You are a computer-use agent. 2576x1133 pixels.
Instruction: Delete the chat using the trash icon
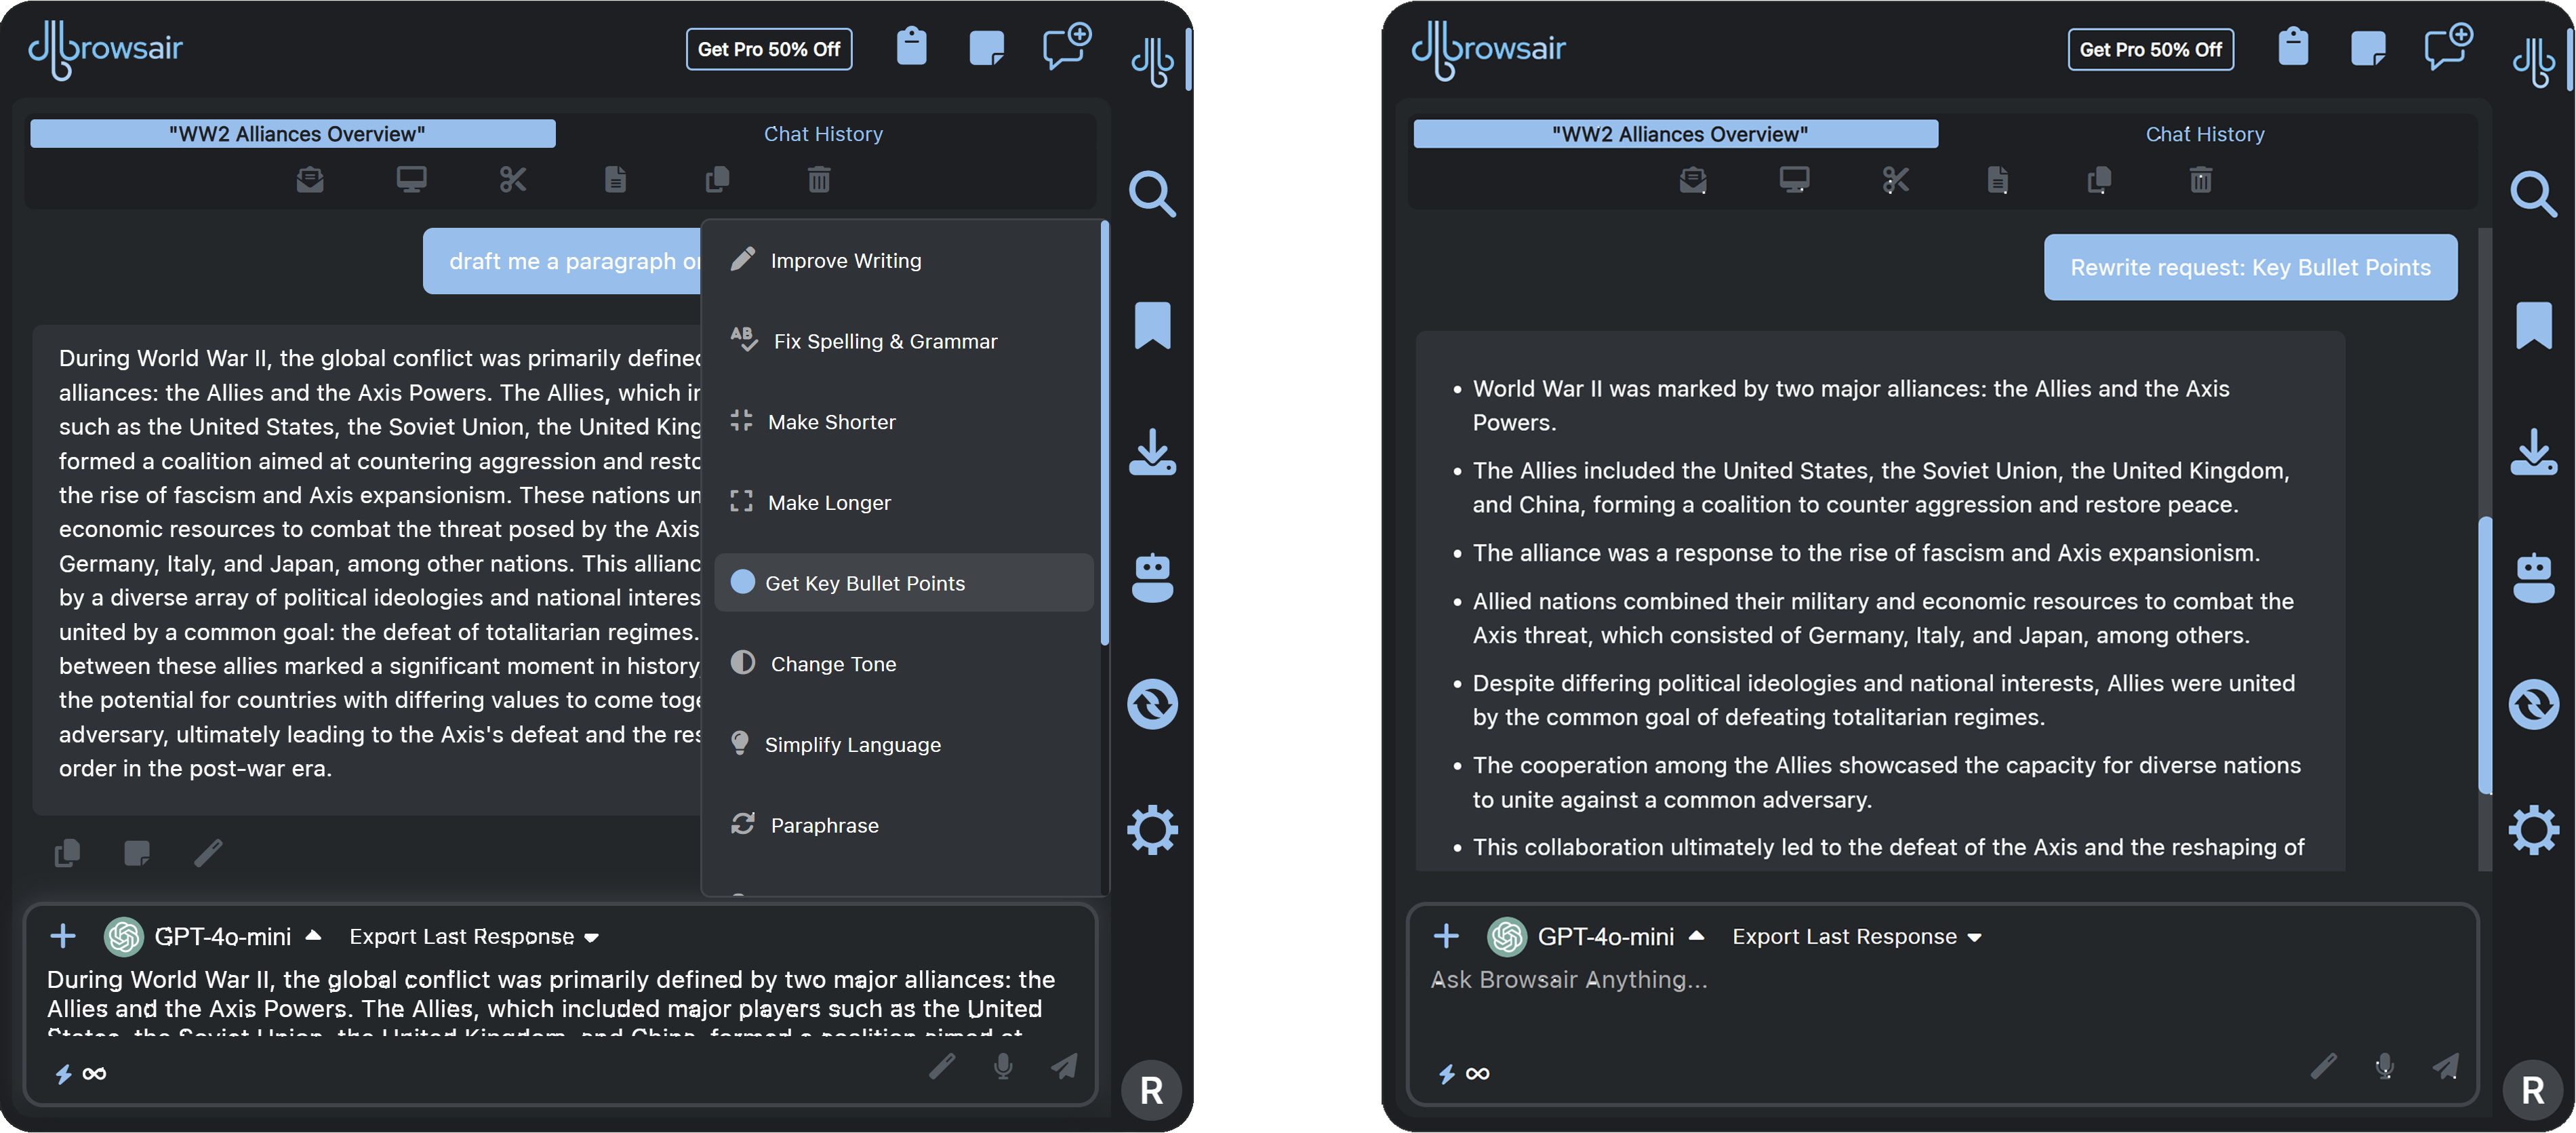[818, 179]
